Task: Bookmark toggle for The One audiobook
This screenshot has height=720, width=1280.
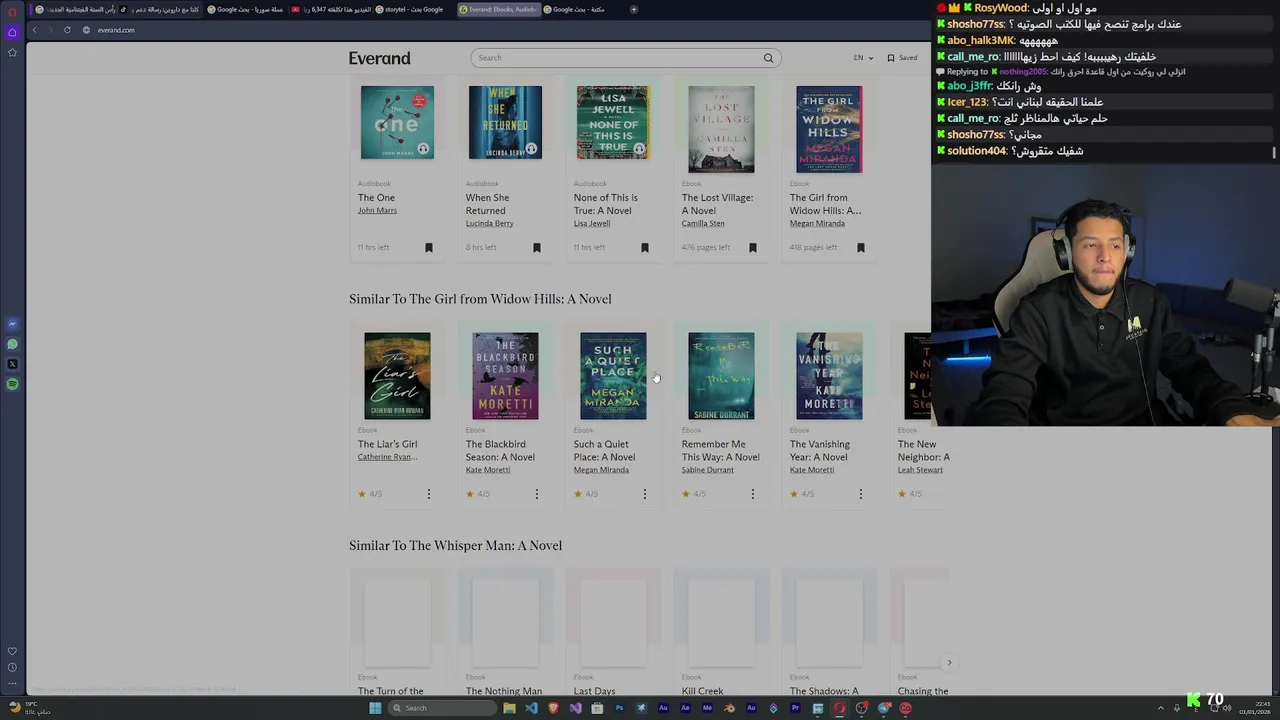Action: tap(429, 248)
